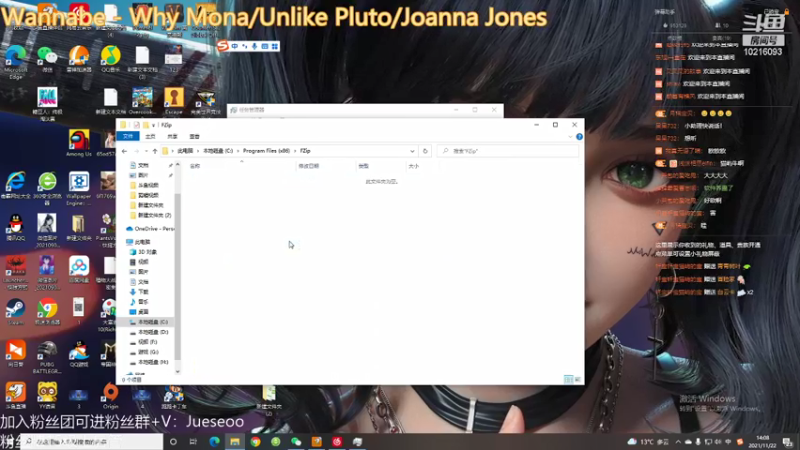This screenshot has height=450, width=800.
Task: Open Edge from the taskbar
Action: 214,442
